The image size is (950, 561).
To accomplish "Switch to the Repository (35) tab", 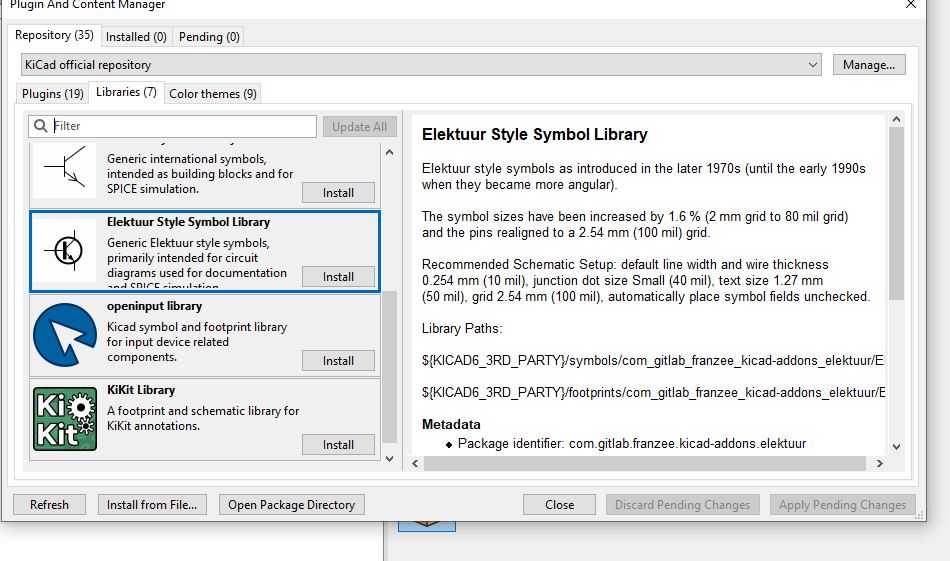I will pos(54,35).
